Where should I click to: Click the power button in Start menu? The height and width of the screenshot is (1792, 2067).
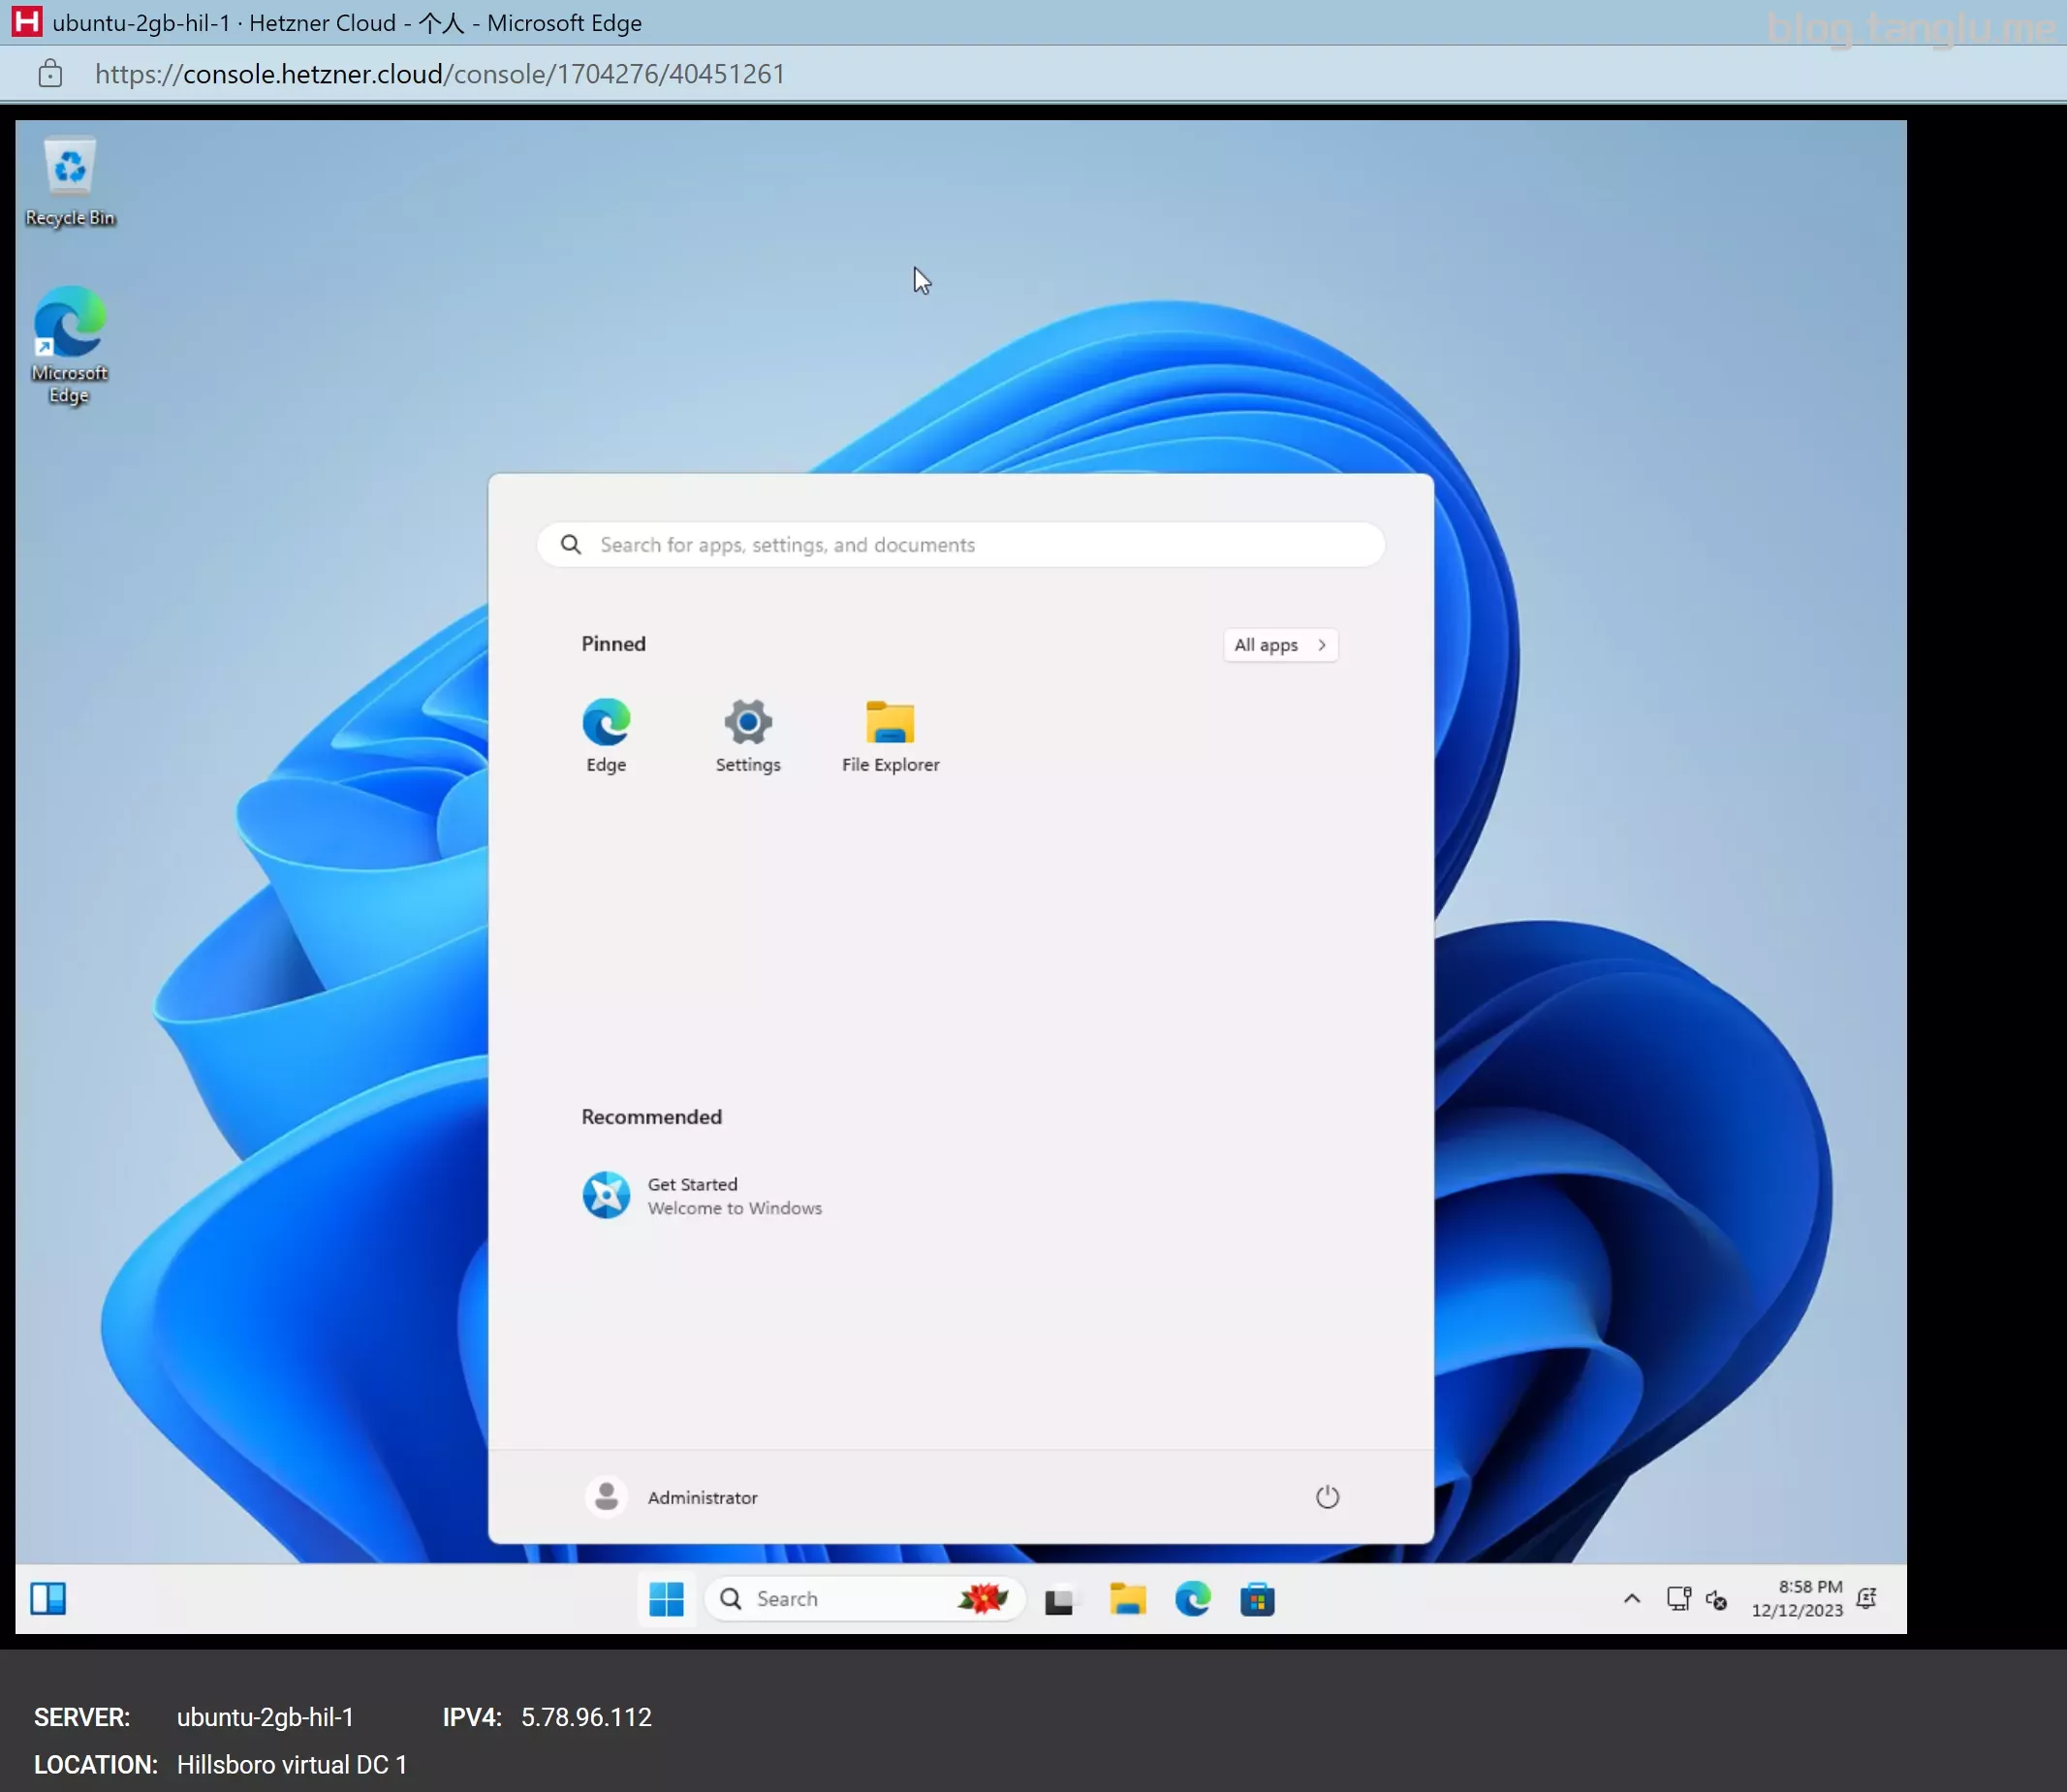1327,1497
